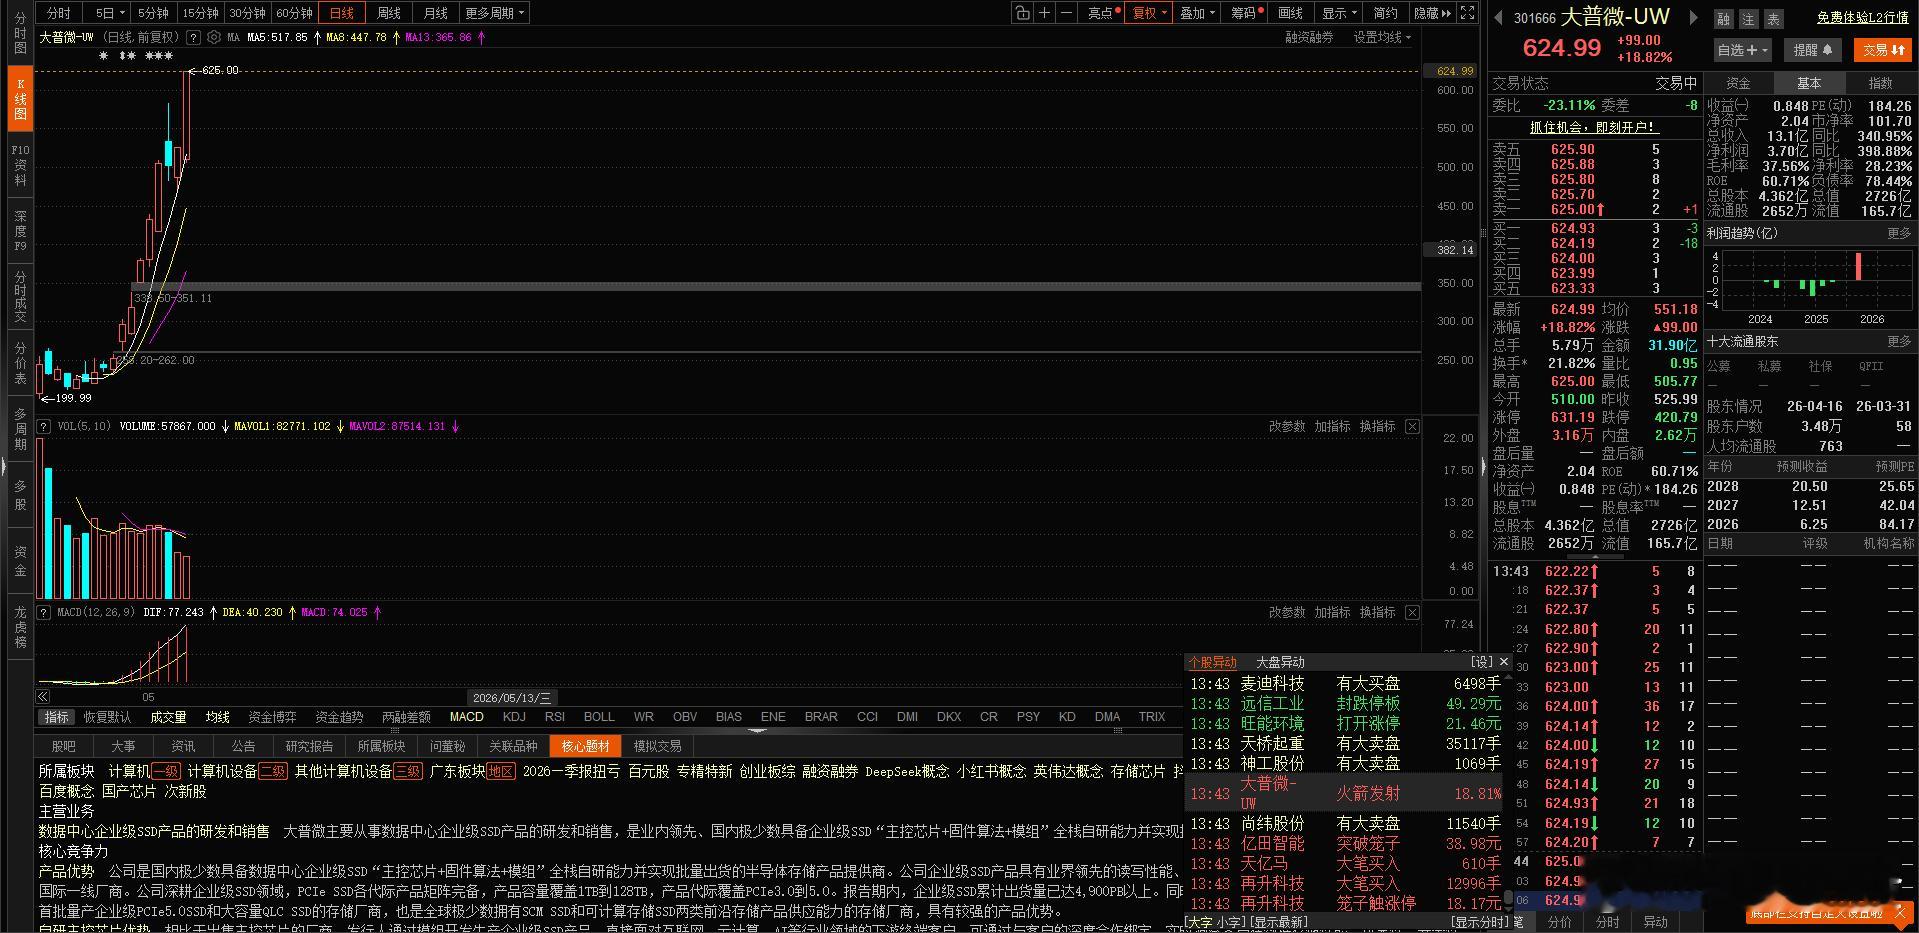This screenshot has height=933, width=1919.
Task: Click help icon beside MACD(12,26,9) indicator
Action: pyautogui.click(x=44, y=612)
